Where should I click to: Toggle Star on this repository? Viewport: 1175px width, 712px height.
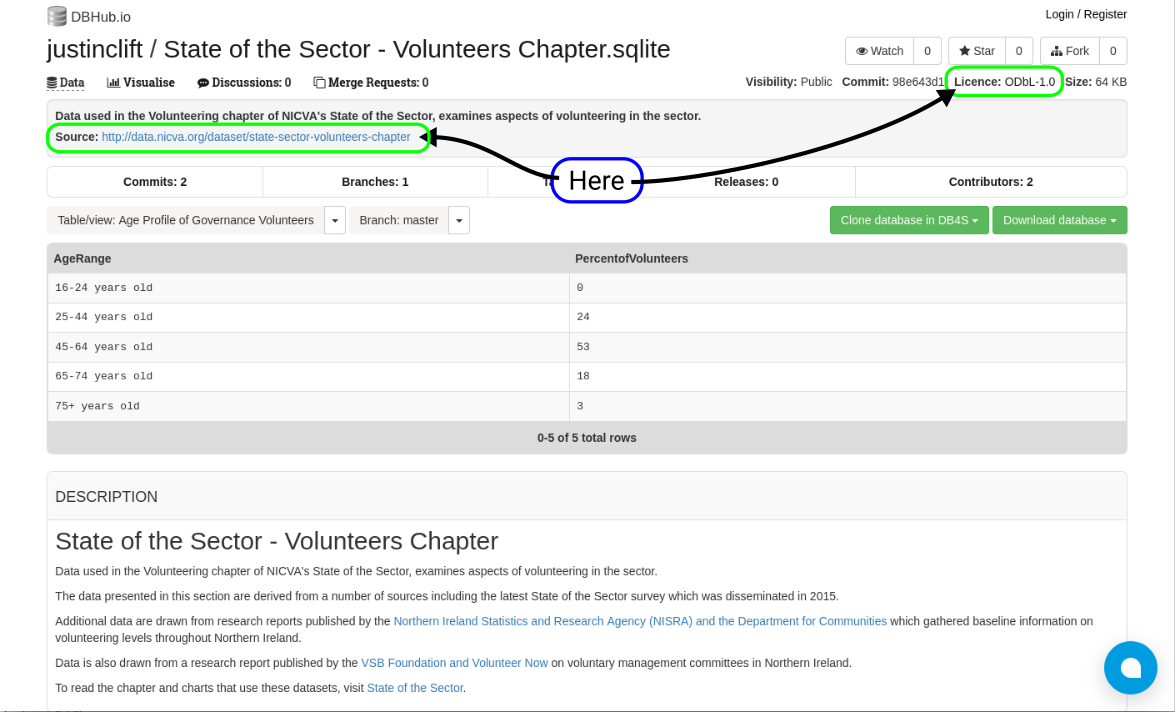coord(976,50)
